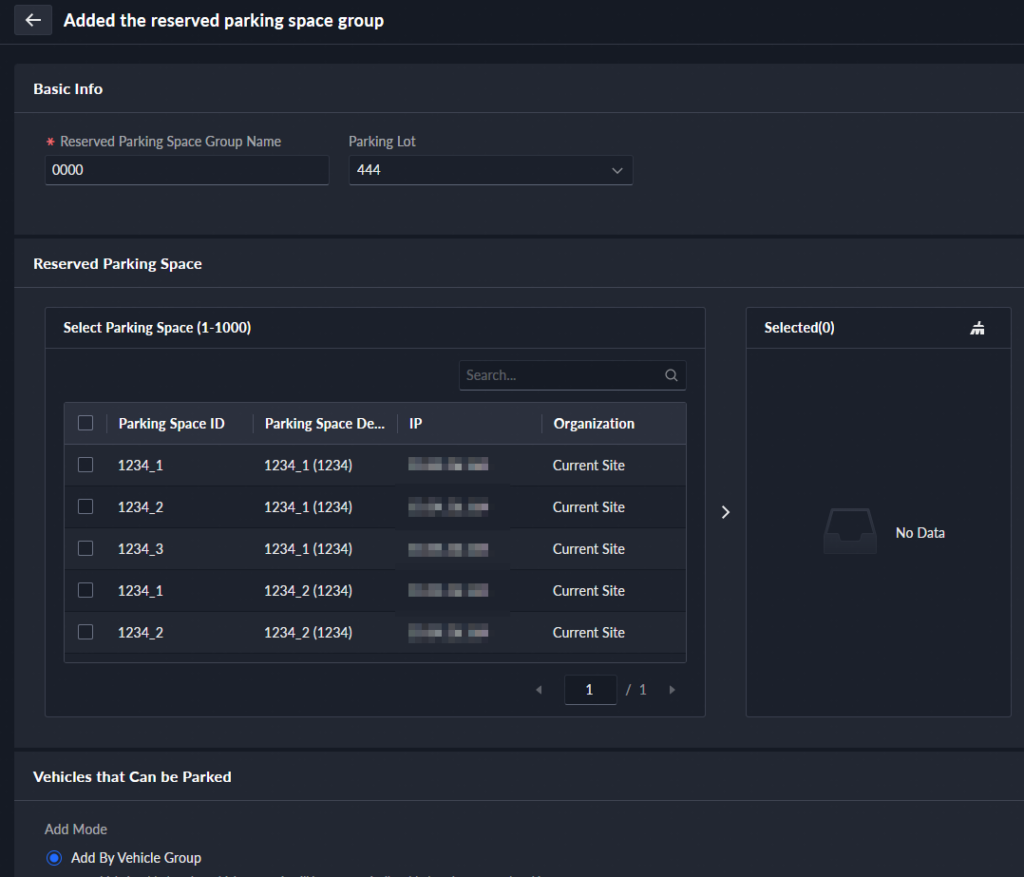Screen dimensions: 1024x877
Task: Click the back arrow button
Action: [x=33, y=20]
